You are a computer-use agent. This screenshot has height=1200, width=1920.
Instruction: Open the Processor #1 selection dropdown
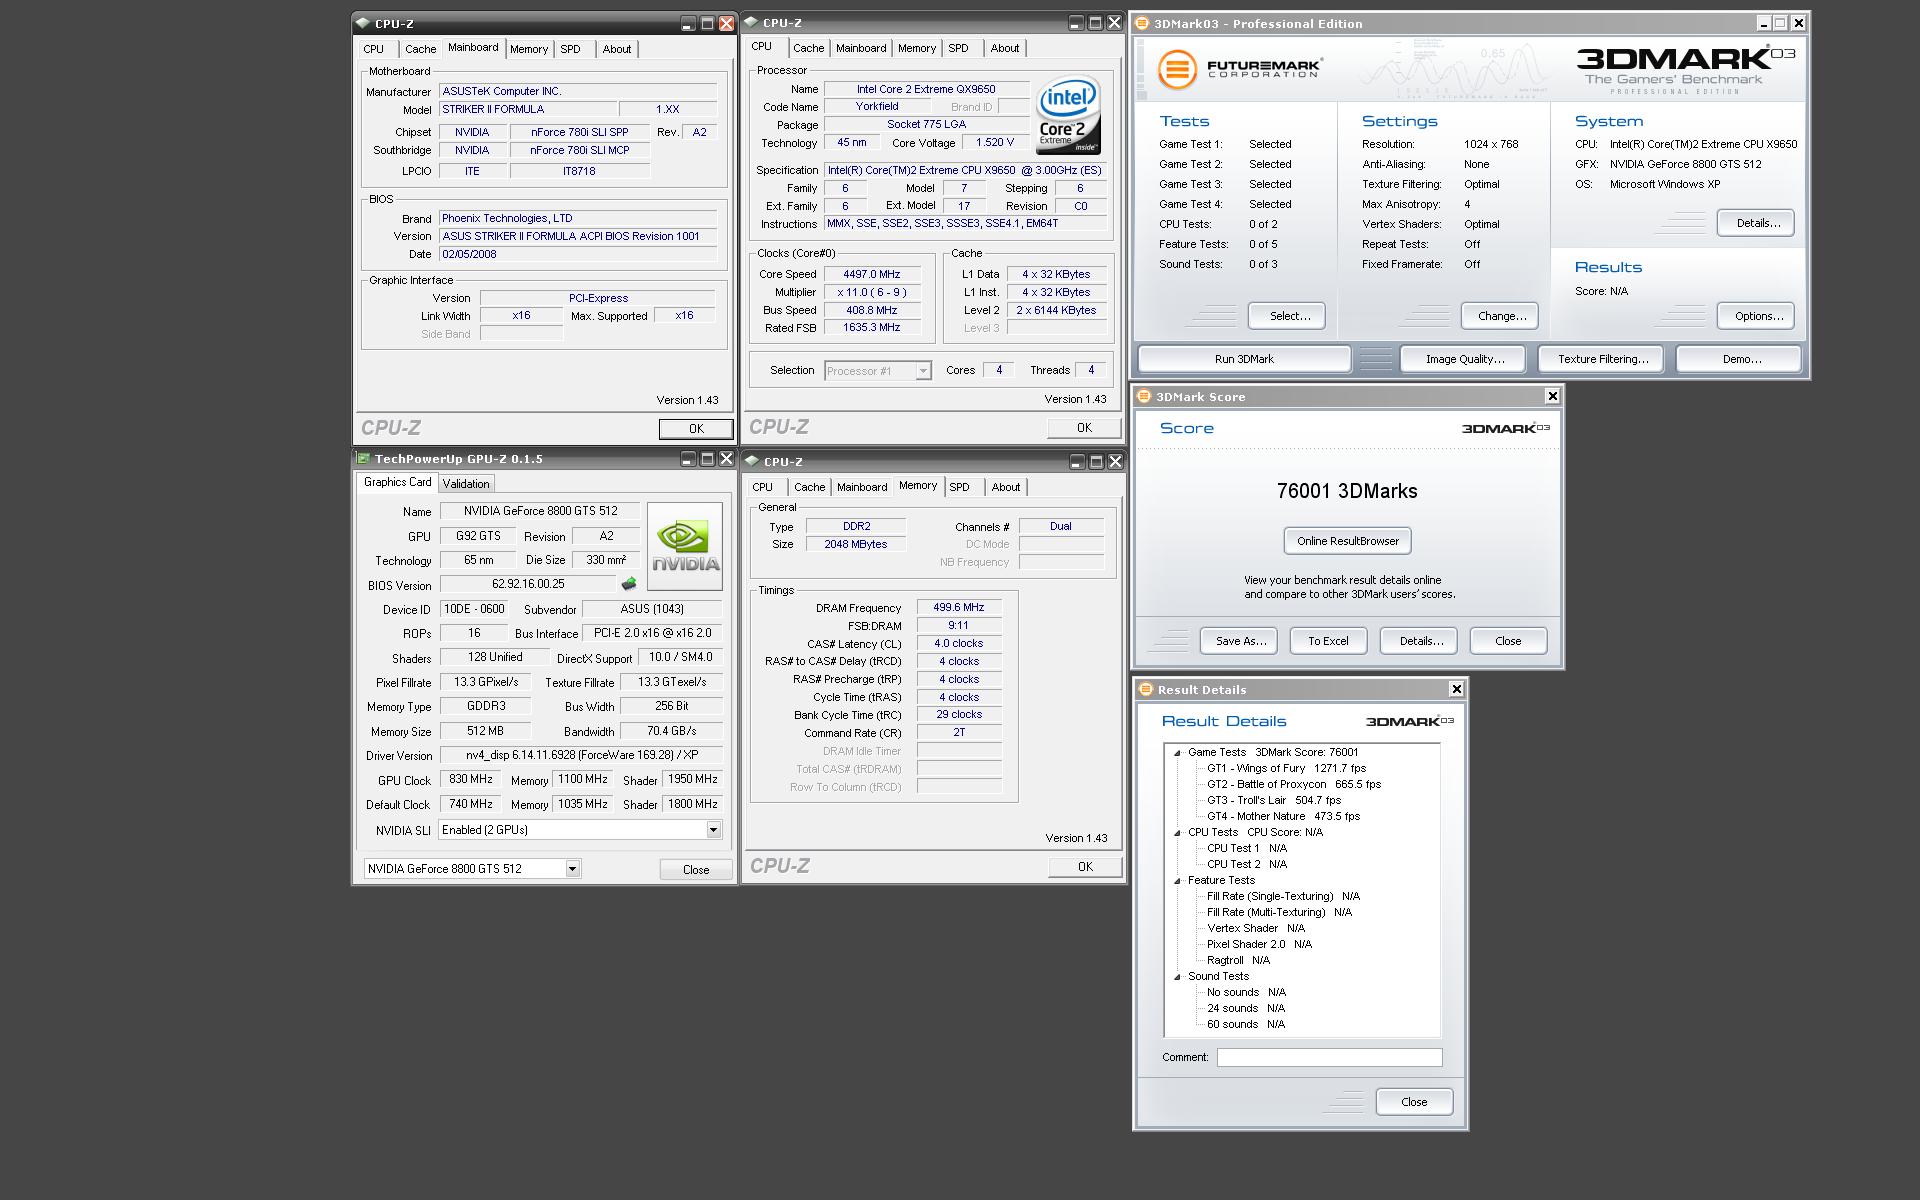tap(923, 371)
